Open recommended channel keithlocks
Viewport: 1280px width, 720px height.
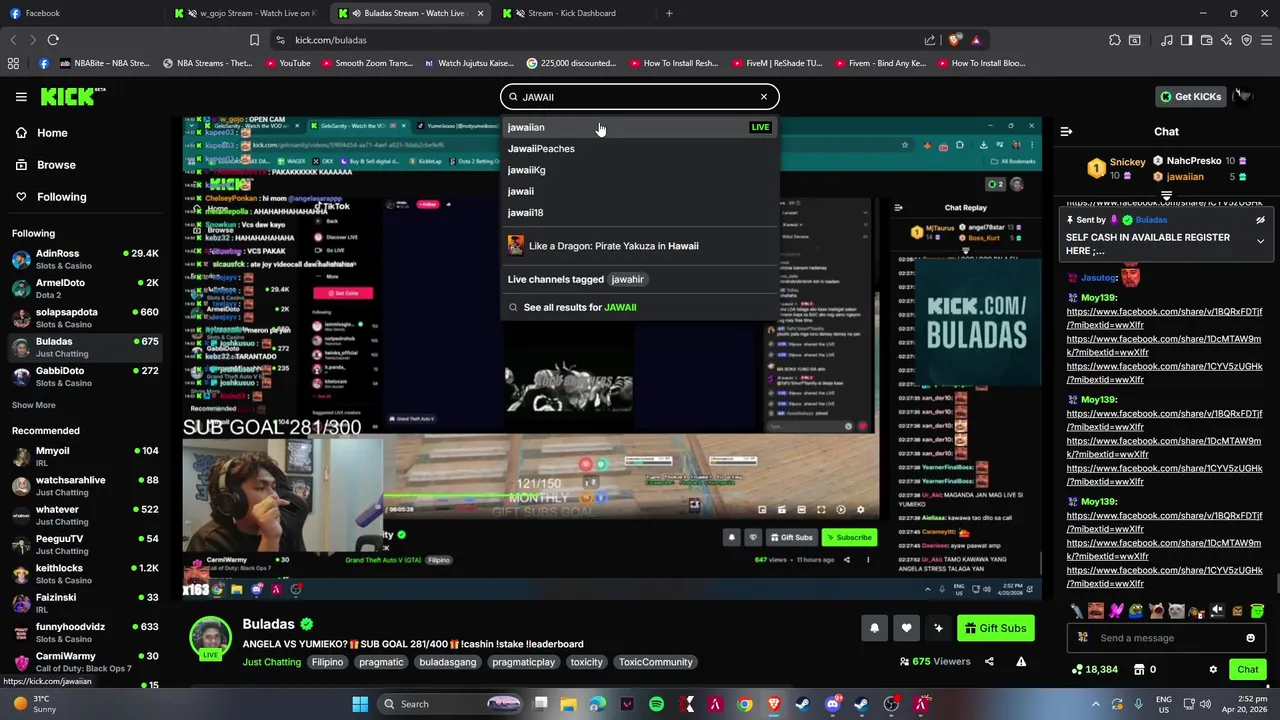click(x=84, y=574)
